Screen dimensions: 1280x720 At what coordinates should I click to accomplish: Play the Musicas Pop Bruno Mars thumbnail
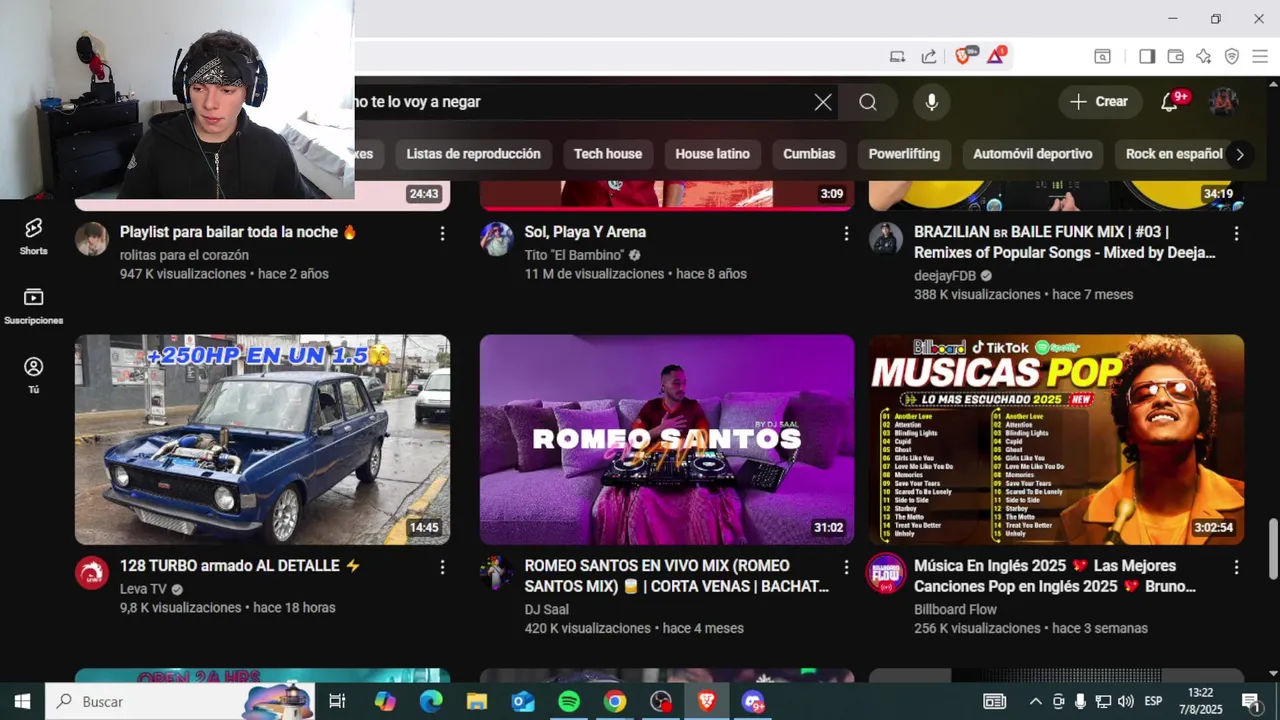click(x=1056, y=440)
